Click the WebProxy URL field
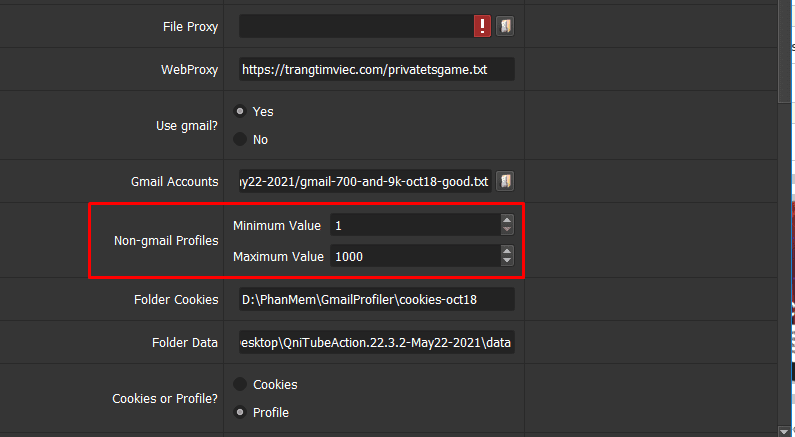This screenshot has height=437, width=795. (376, 69)
